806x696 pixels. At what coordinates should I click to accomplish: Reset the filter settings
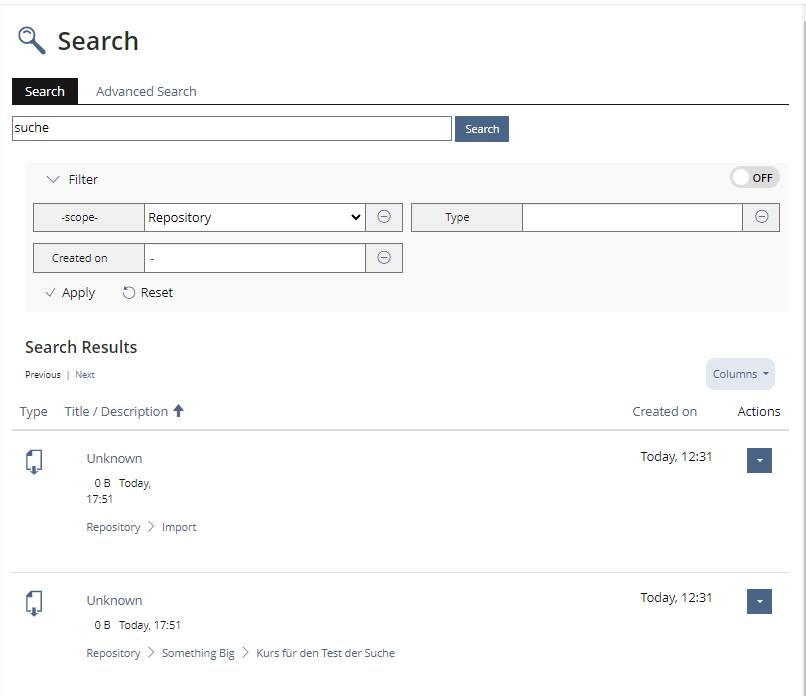tap(148, 293)
